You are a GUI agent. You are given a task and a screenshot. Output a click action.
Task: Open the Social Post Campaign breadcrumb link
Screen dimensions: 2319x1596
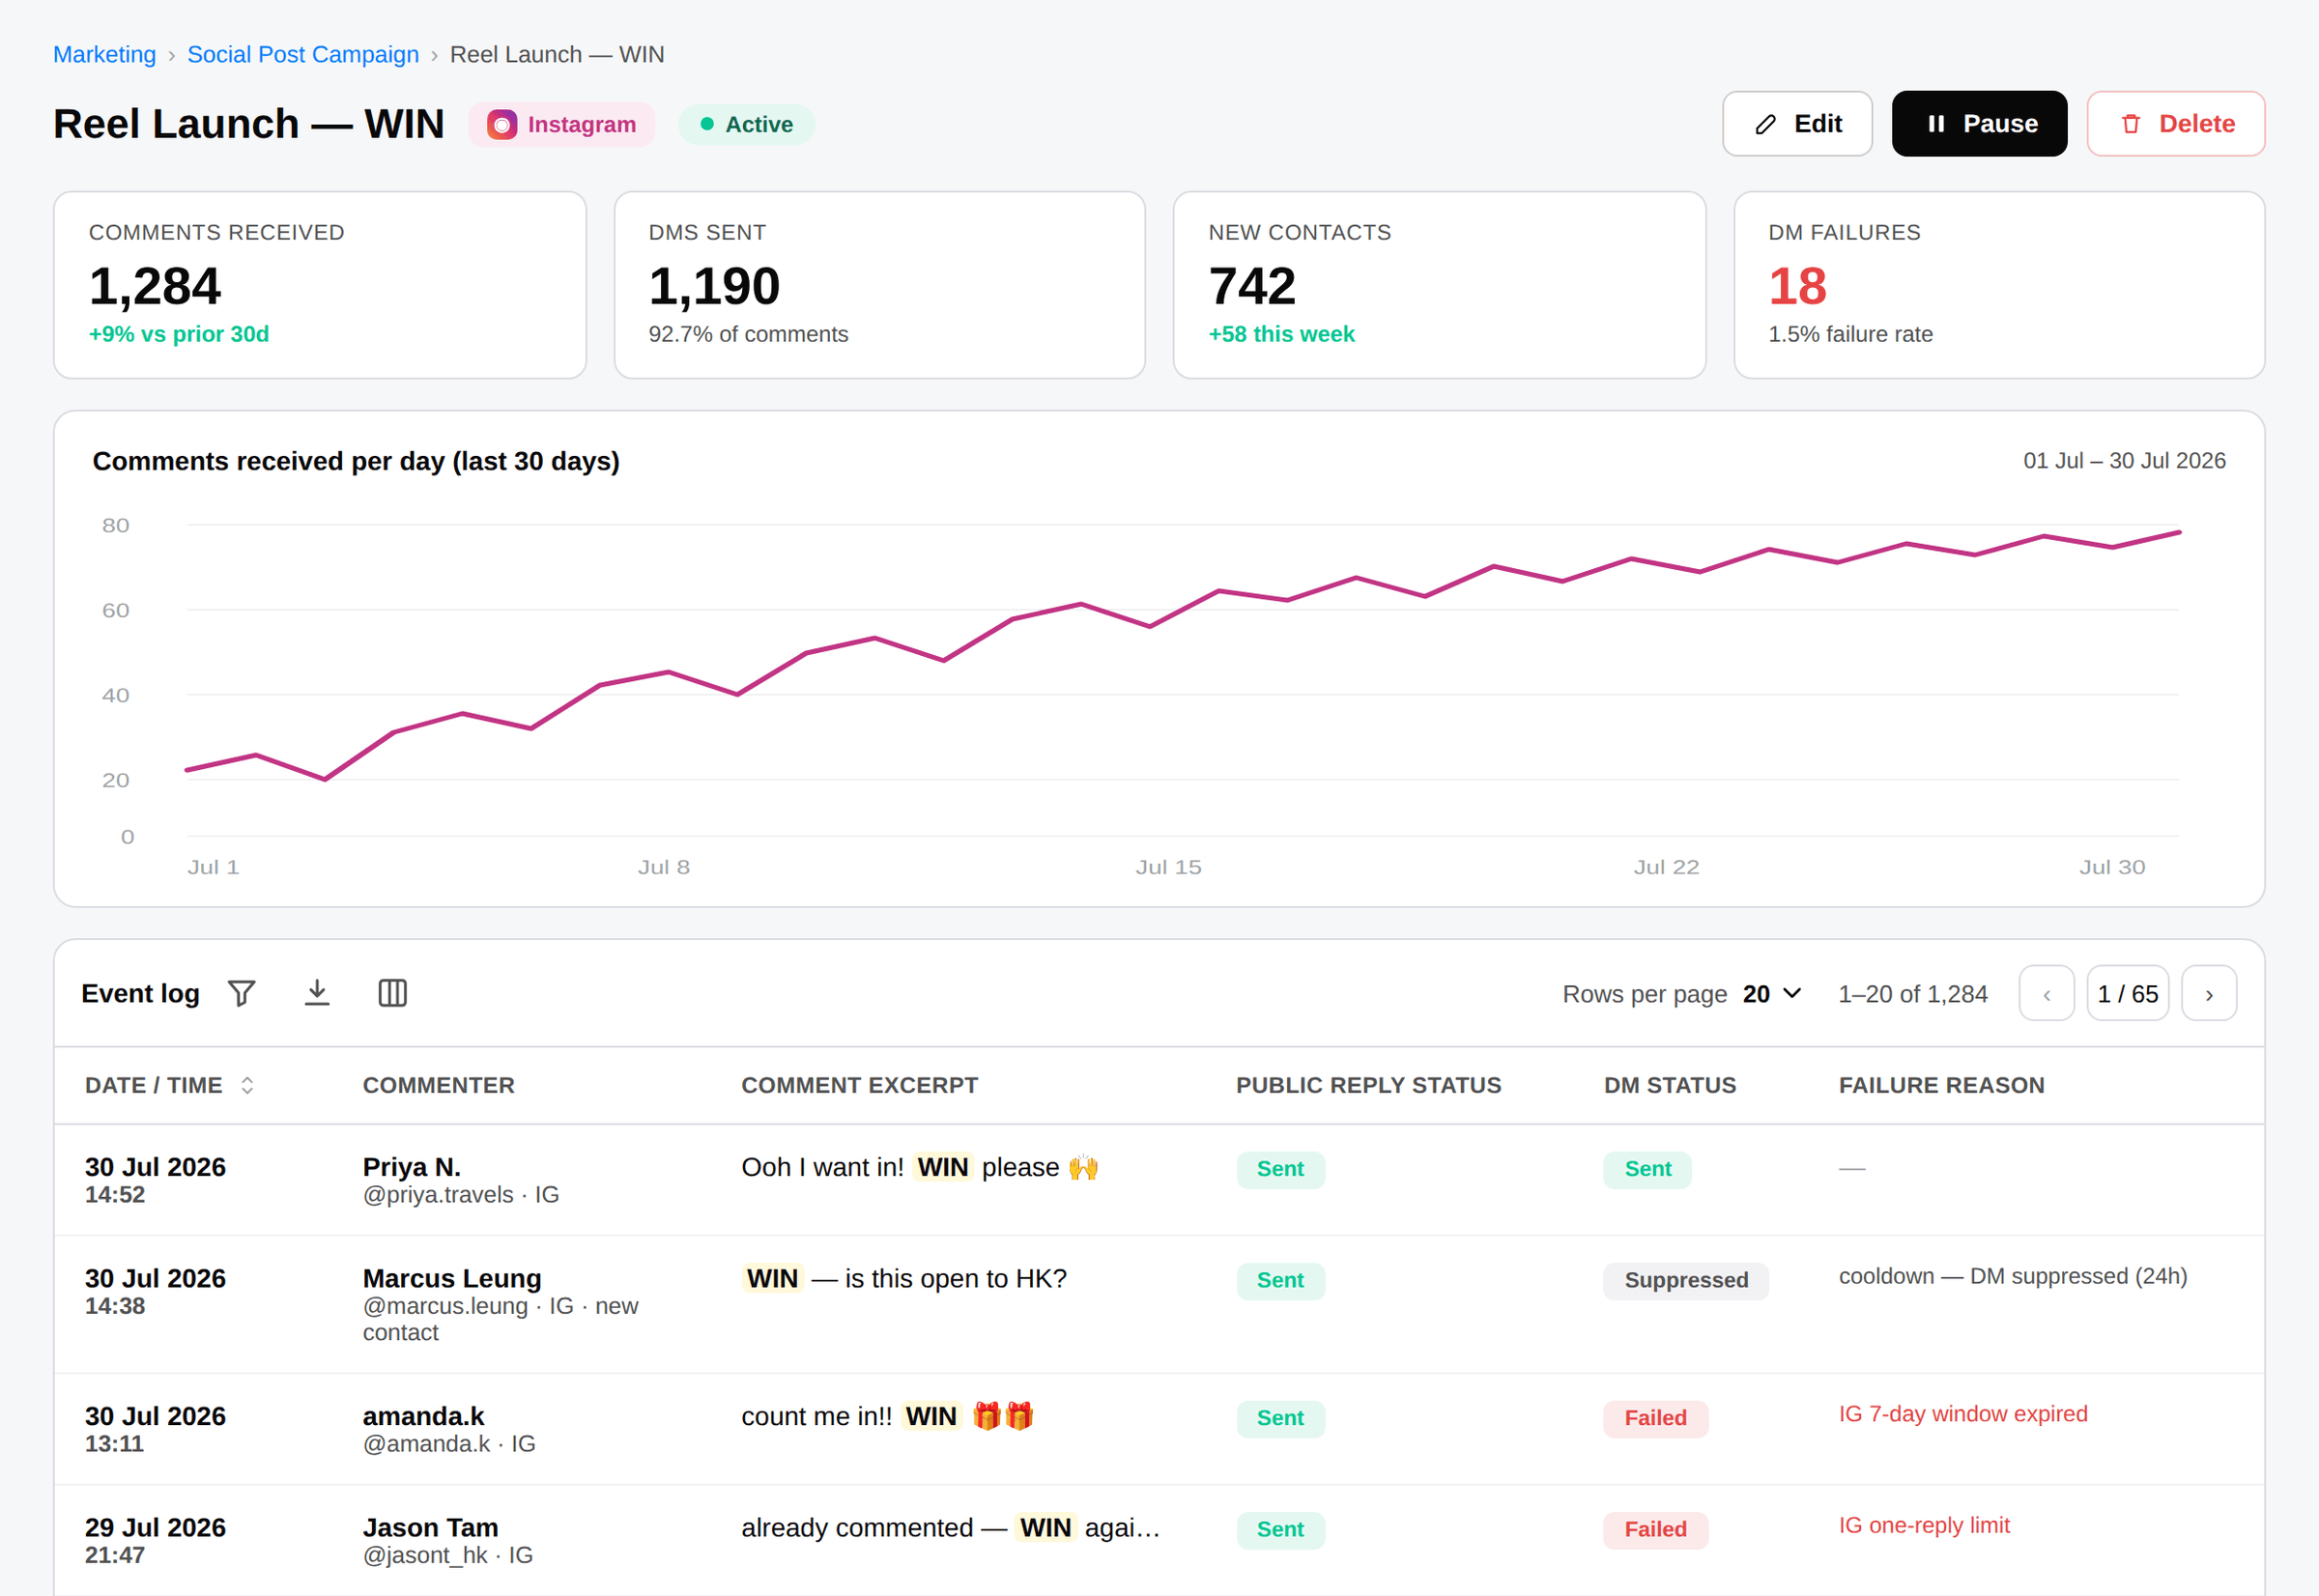click(303, 54)
